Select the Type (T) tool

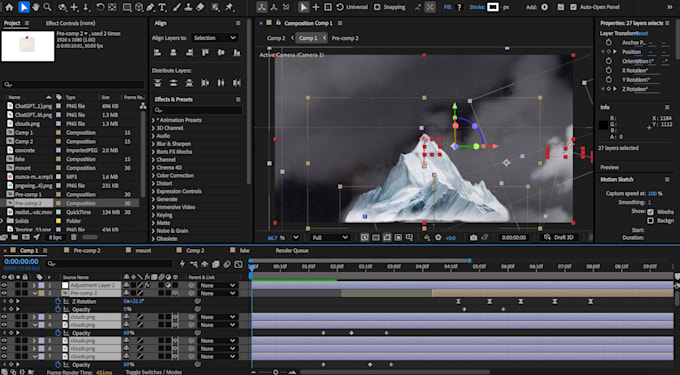pyautogui.click(x=162, y=7)
